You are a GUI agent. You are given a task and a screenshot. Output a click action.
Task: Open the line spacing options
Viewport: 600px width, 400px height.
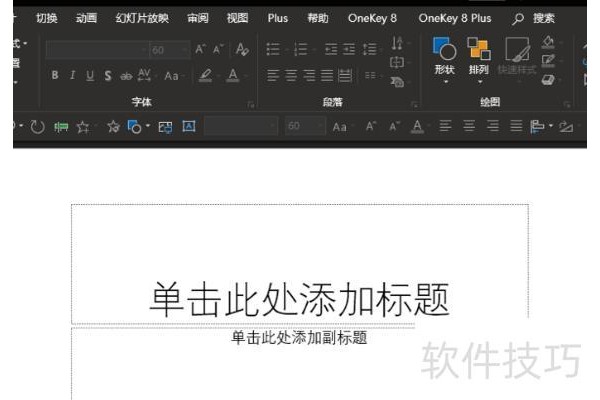point(370,49)
